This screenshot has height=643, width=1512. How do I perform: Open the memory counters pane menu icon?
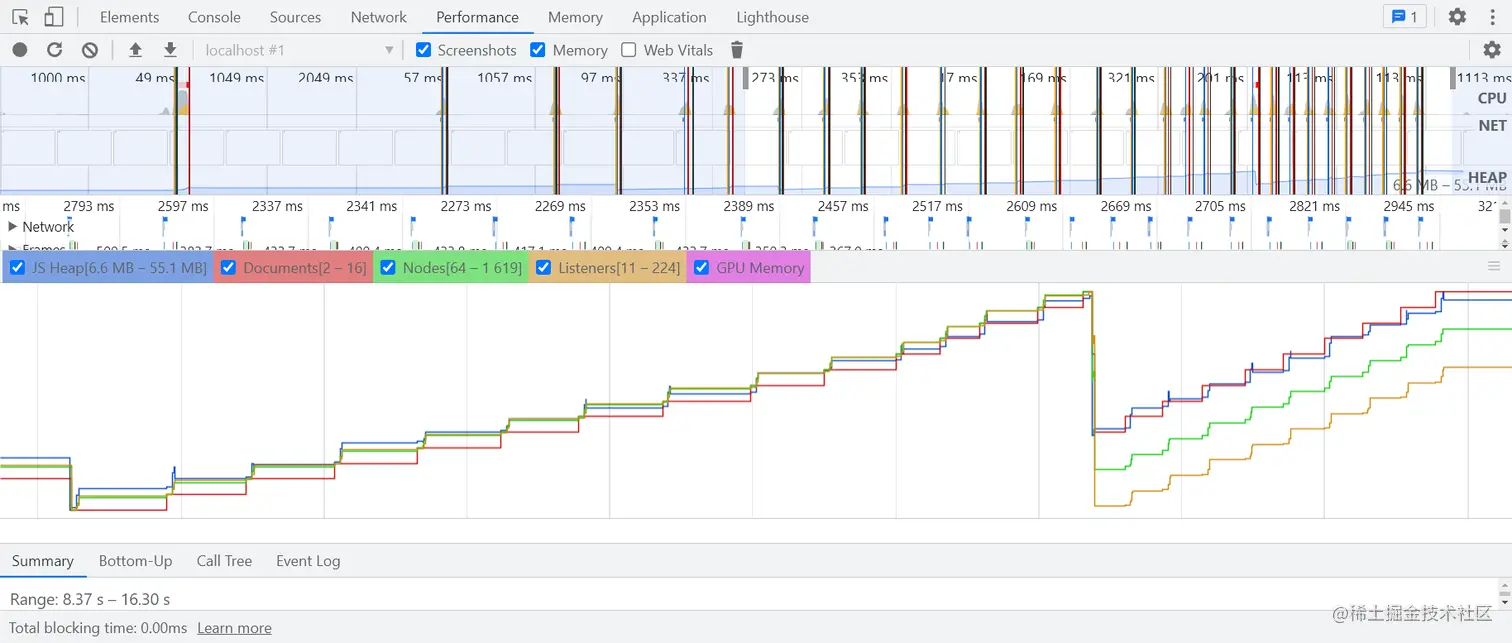pyautogui.click(x=1494, y=266)
